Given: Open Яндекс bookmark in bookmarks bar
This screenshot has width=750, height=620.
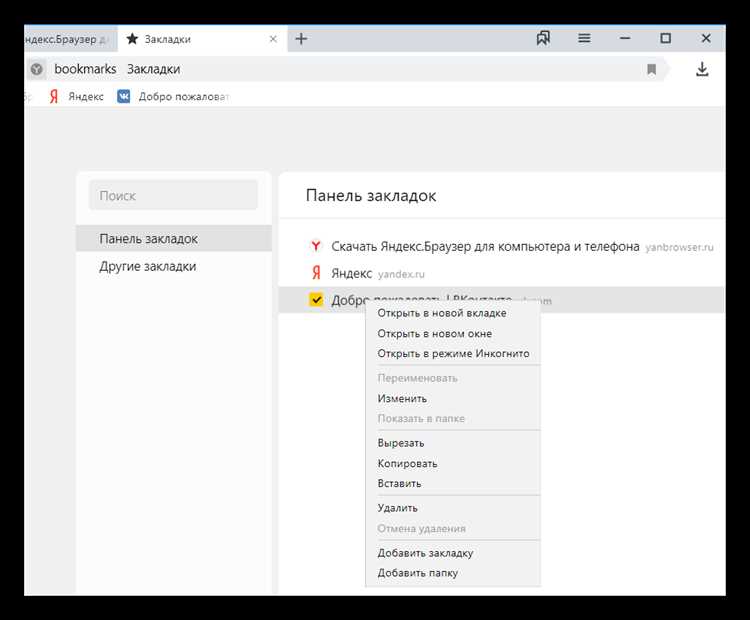Looking at the screenshot, I should coord(77,97).
